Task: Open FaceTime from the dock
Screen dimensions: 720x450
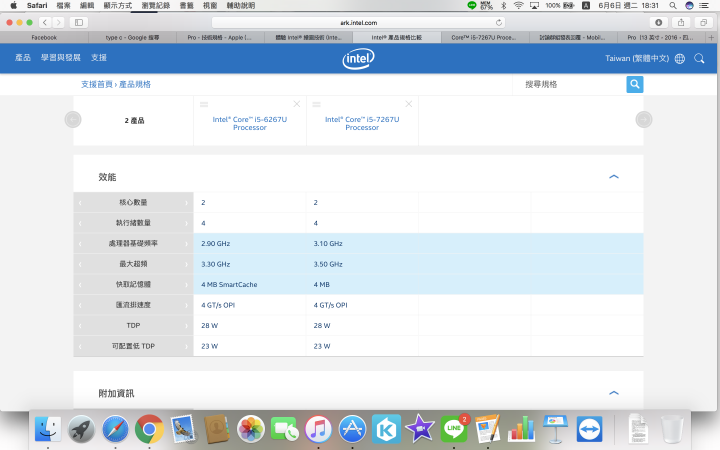Action: [285, 429]
